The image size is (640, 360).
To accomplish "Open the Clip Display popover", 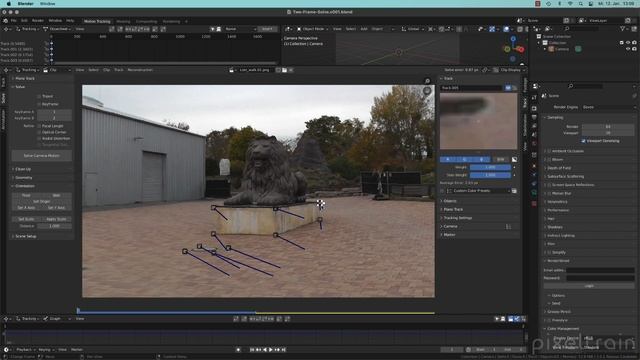I will (509, 70).
